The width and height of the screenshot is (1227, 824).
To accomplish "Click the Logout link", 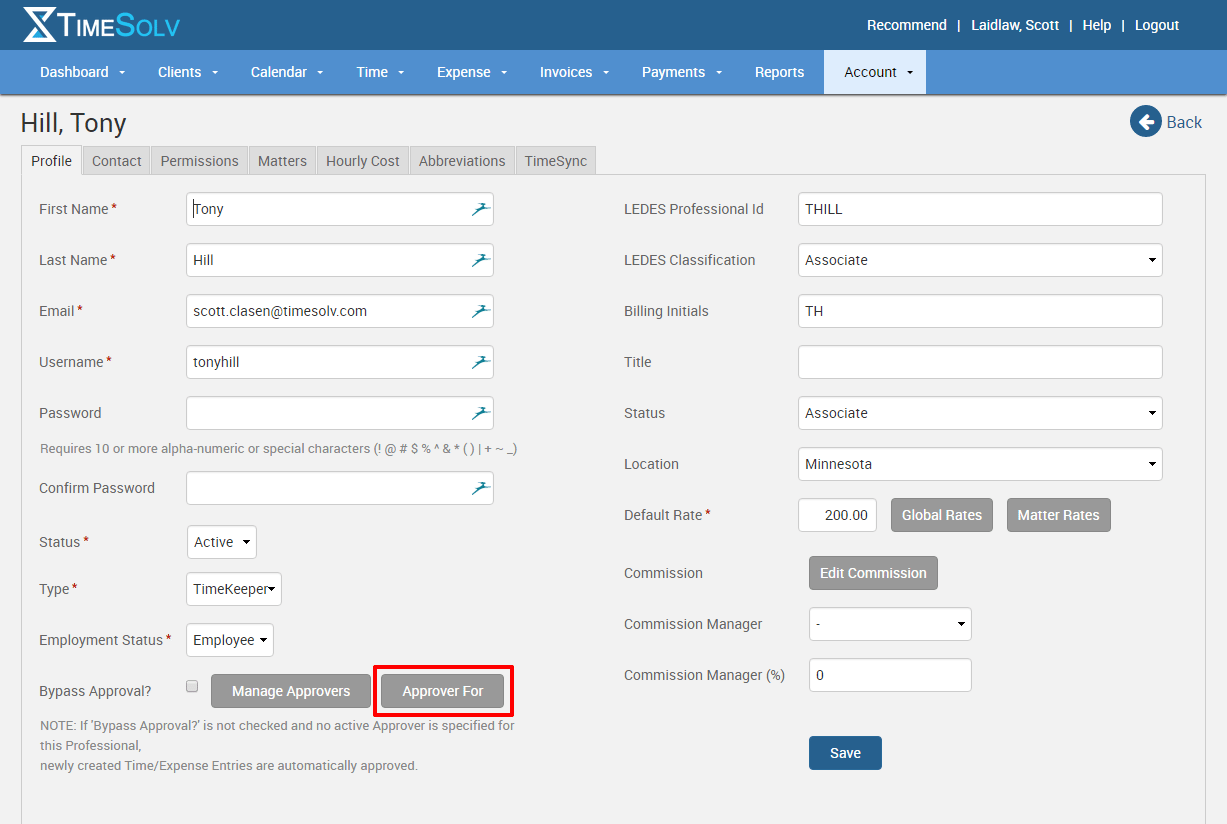I will point(1156,25).
